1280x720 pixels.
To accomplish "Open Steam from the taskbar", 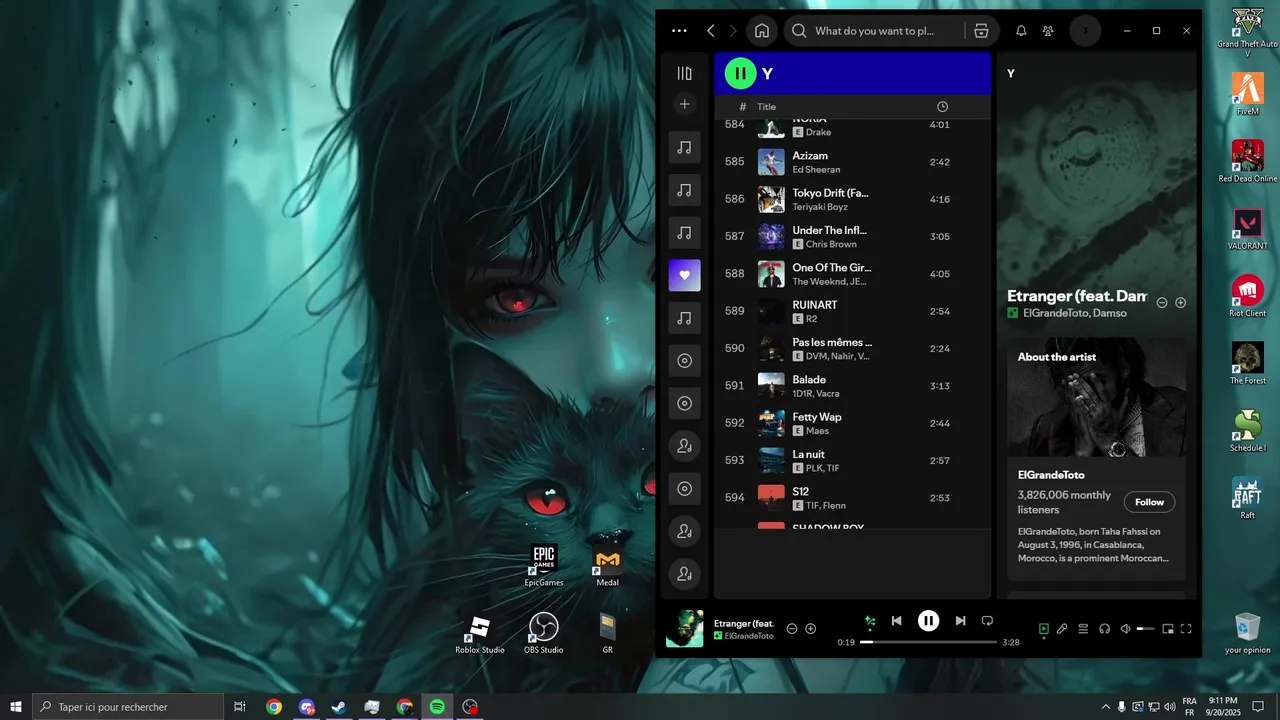I will [339, 707].
